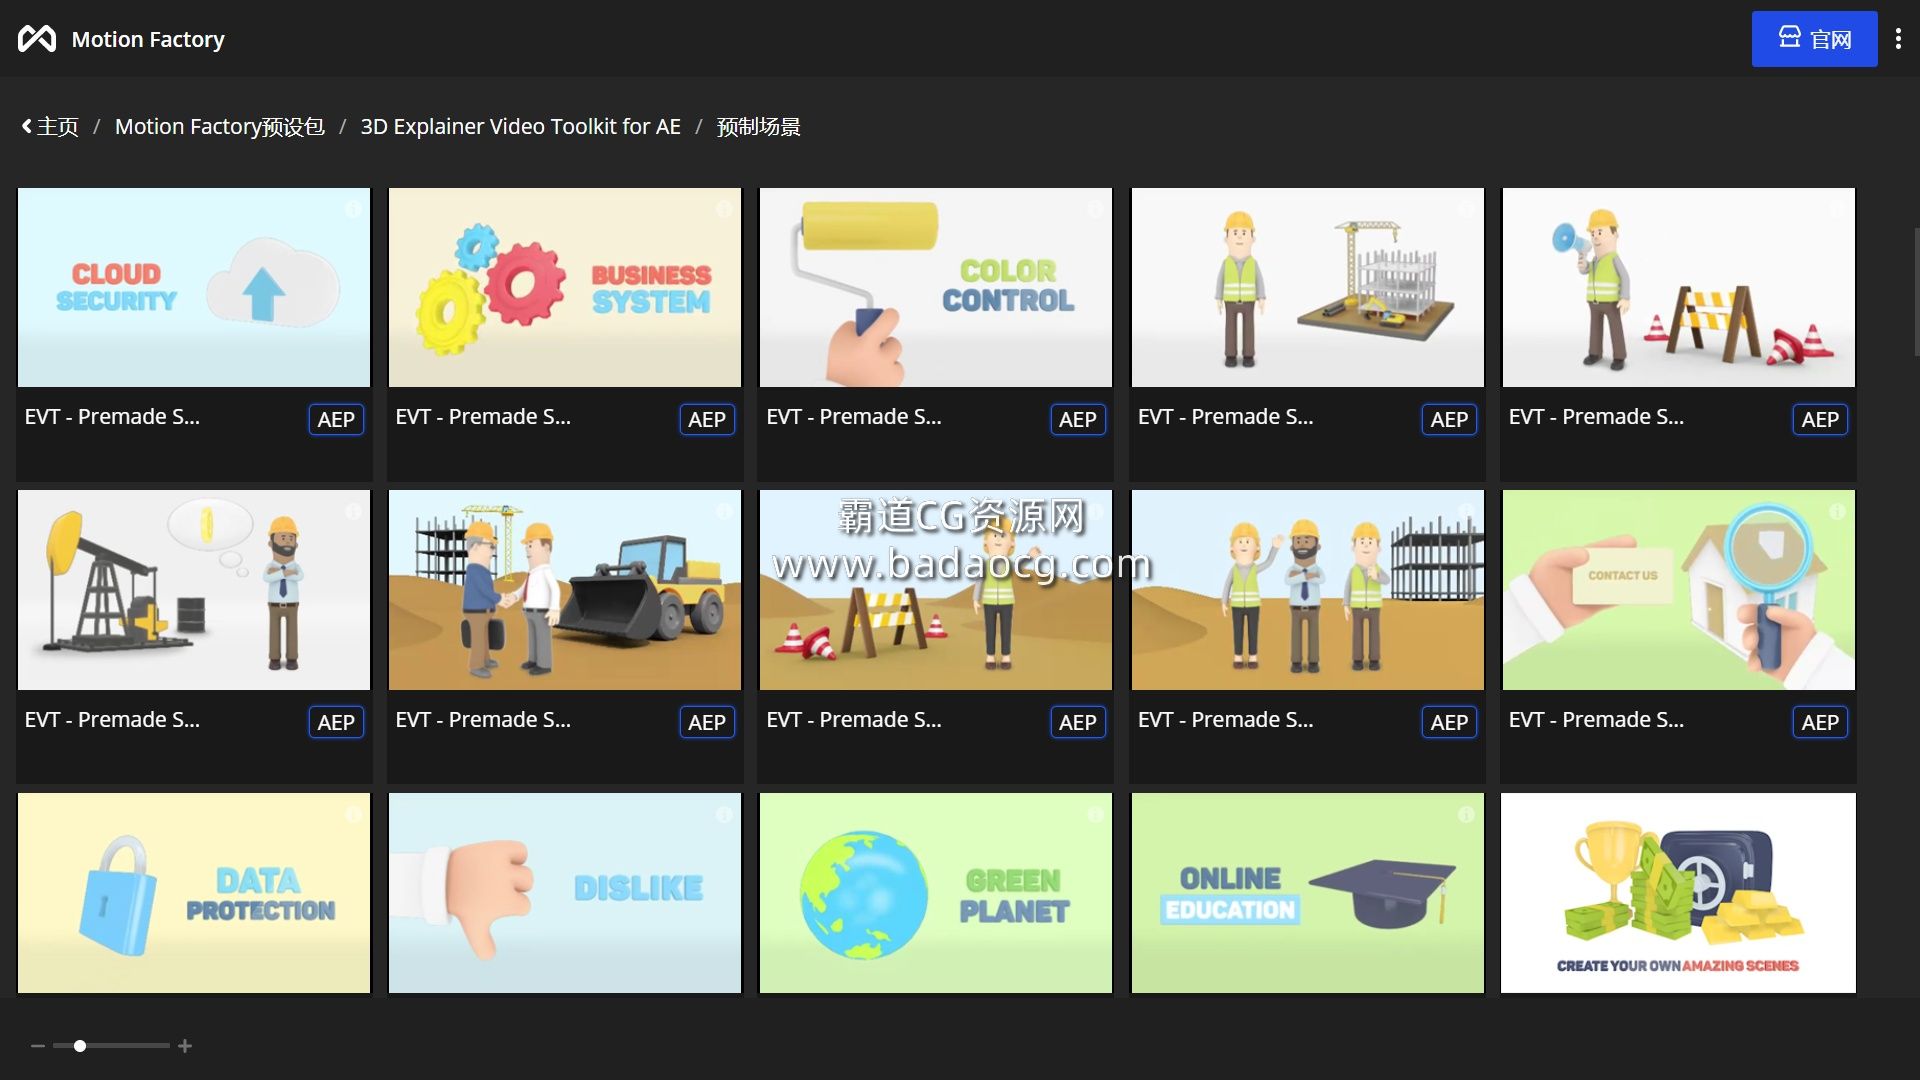Click title text under Contact Us thumbnail

click(1596, 720)
